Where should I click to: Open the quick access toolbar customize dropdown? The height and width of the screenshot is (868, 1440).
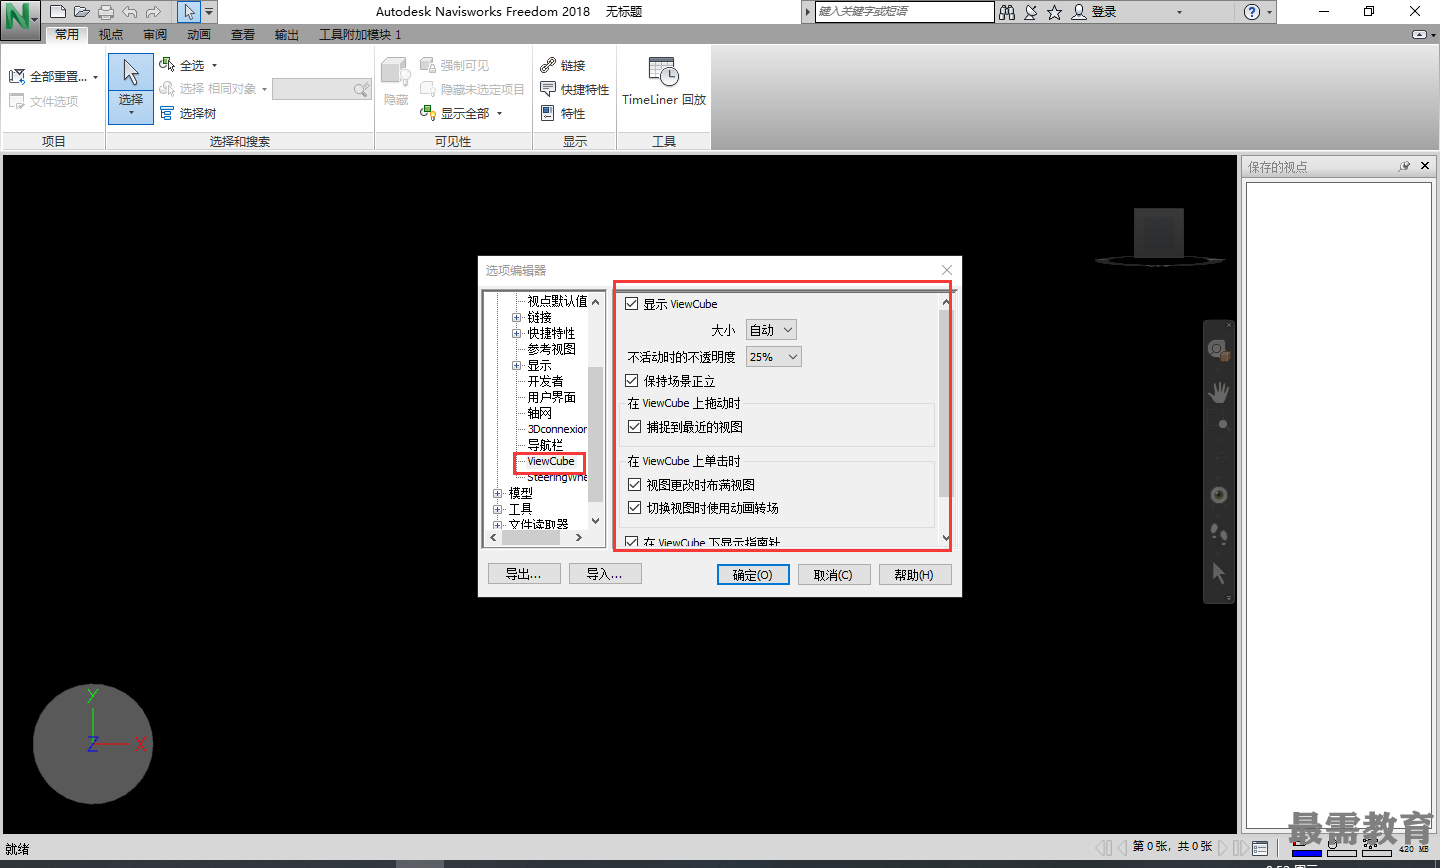click(209, 12)
